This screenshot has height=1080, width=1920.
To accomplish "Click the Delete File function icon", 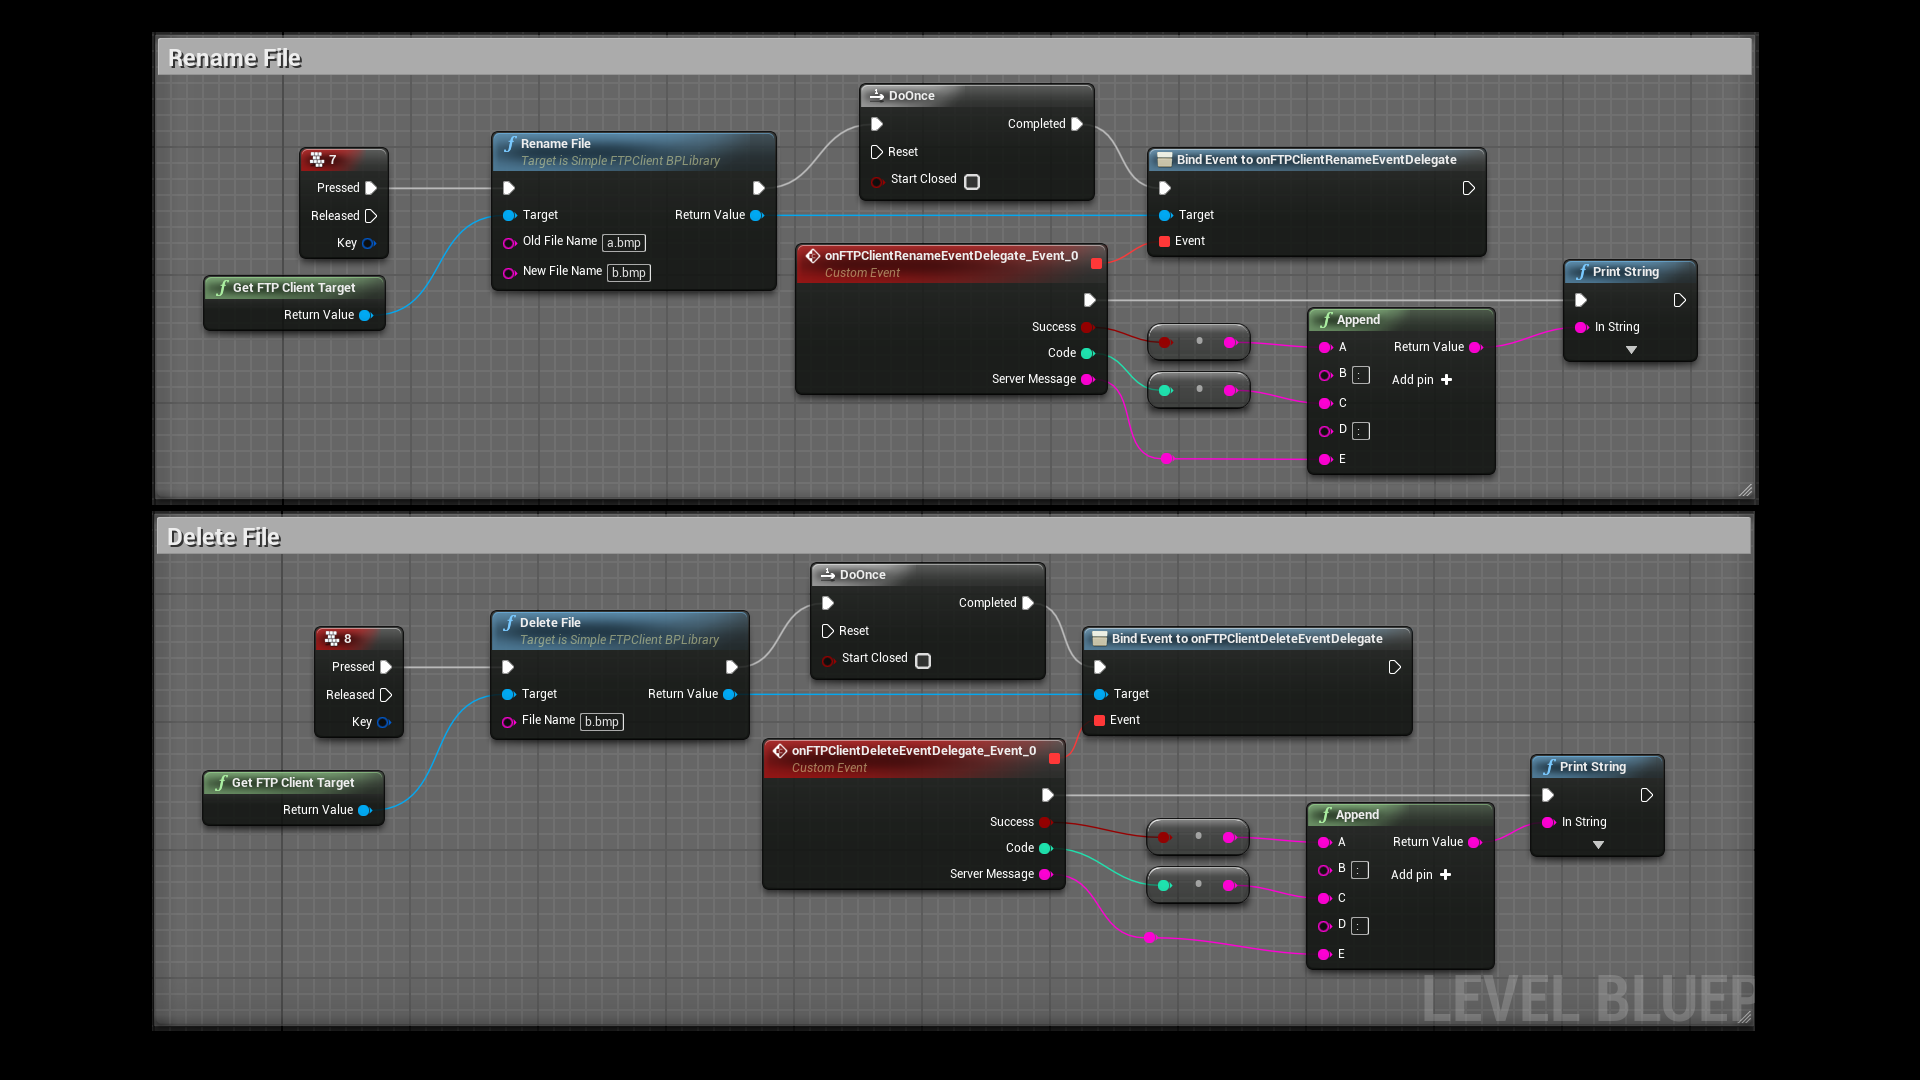I will coord(509,623).
